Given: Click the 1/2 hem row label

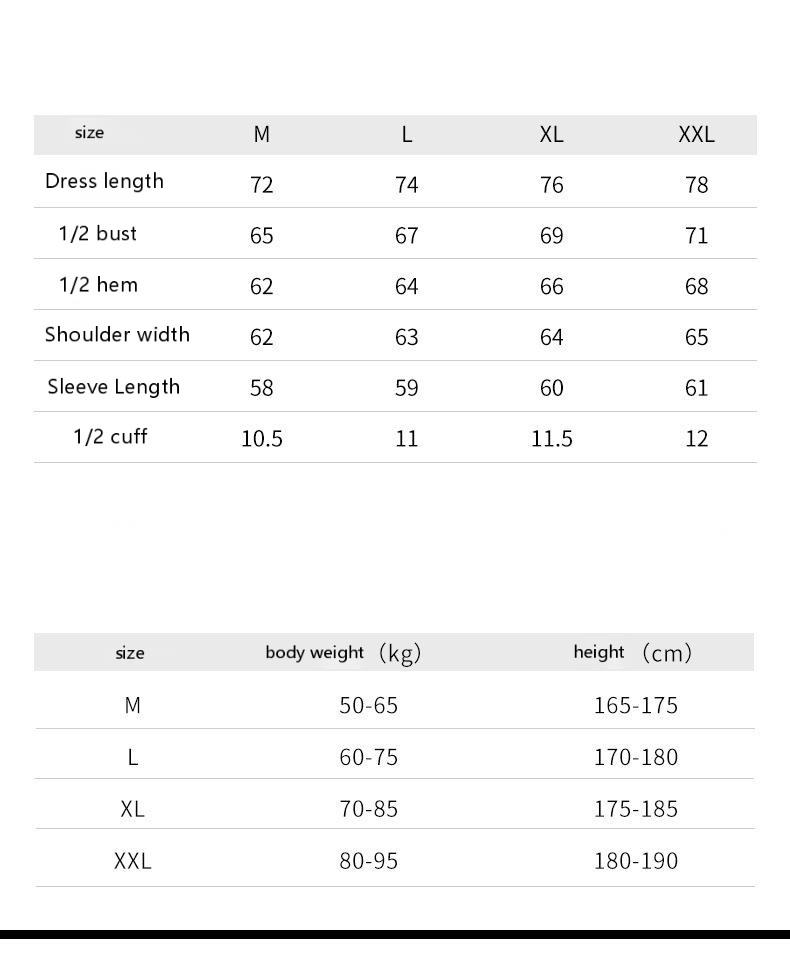Looking at the screenshot, I should [x=98, y=285].
